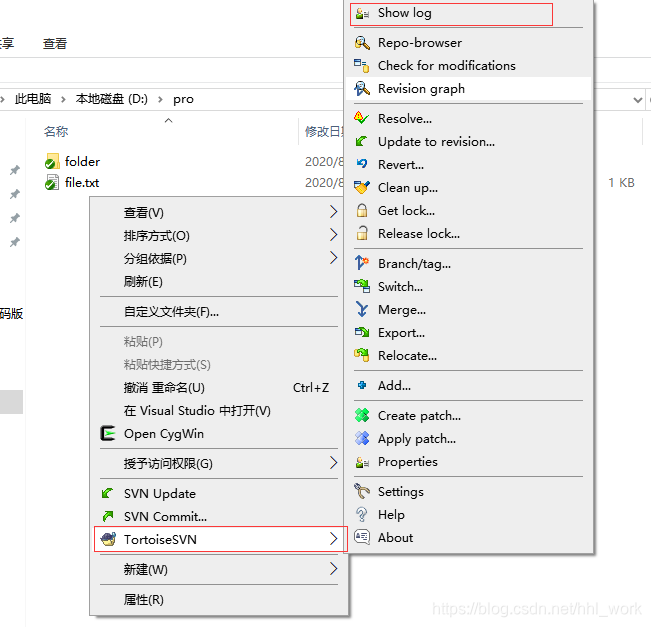Click folder's 2020/8 date cell
651x627 pixels.
click(x=324, y=161)
